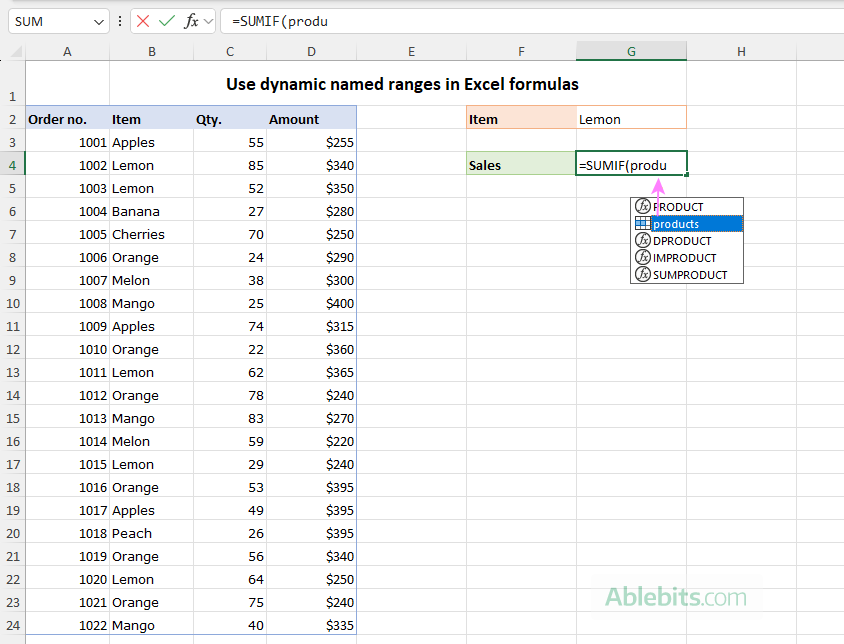Screen dimensions: 844x644
Task: Open the Name Box dropdown showing SUM
Action: tap(97, 21)
